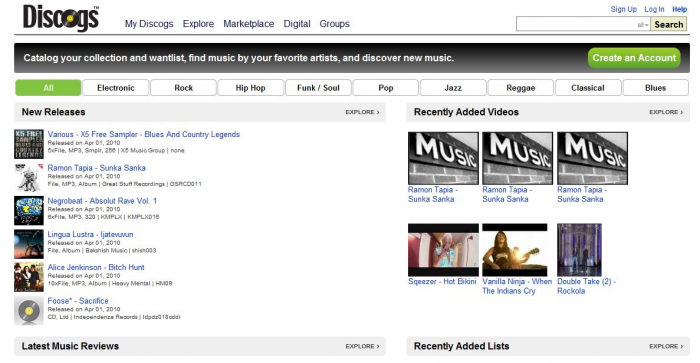Open Lingua Lustra - Ijatevuvun link
The height and width of the screenshot is (363, 700).
coord(90,234)
